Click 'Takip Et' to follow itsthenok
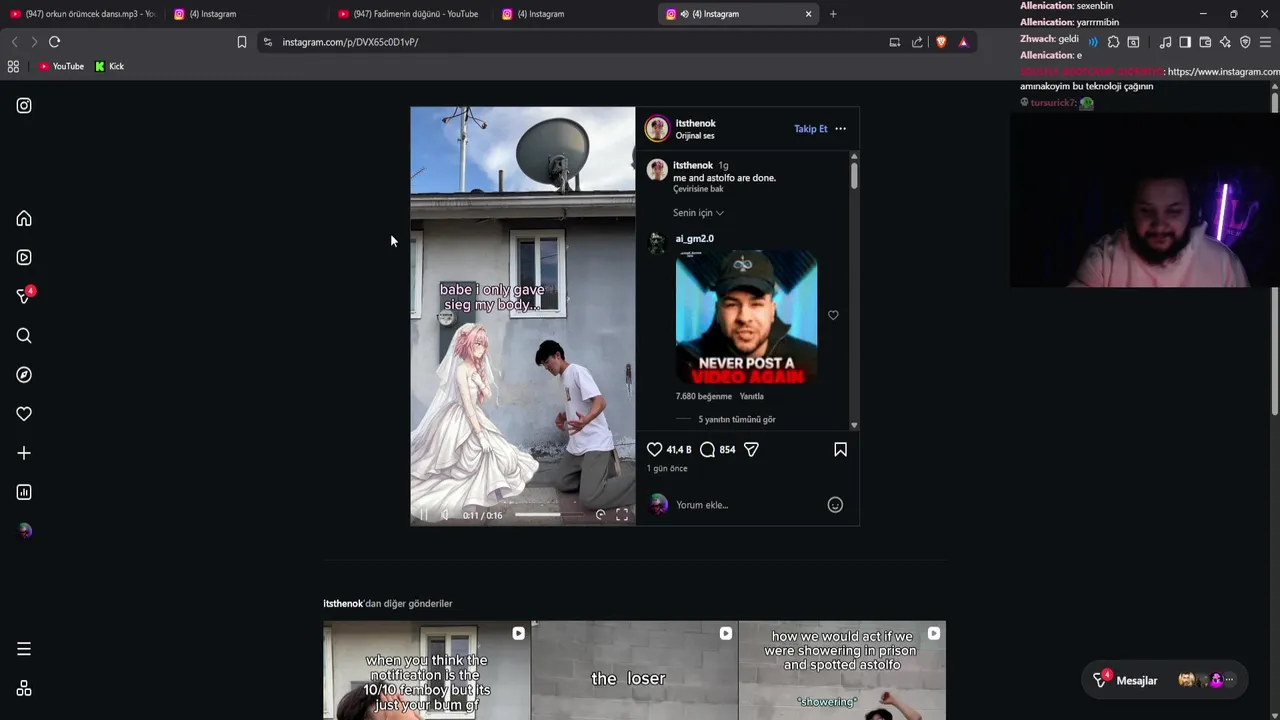 point(811,129)
